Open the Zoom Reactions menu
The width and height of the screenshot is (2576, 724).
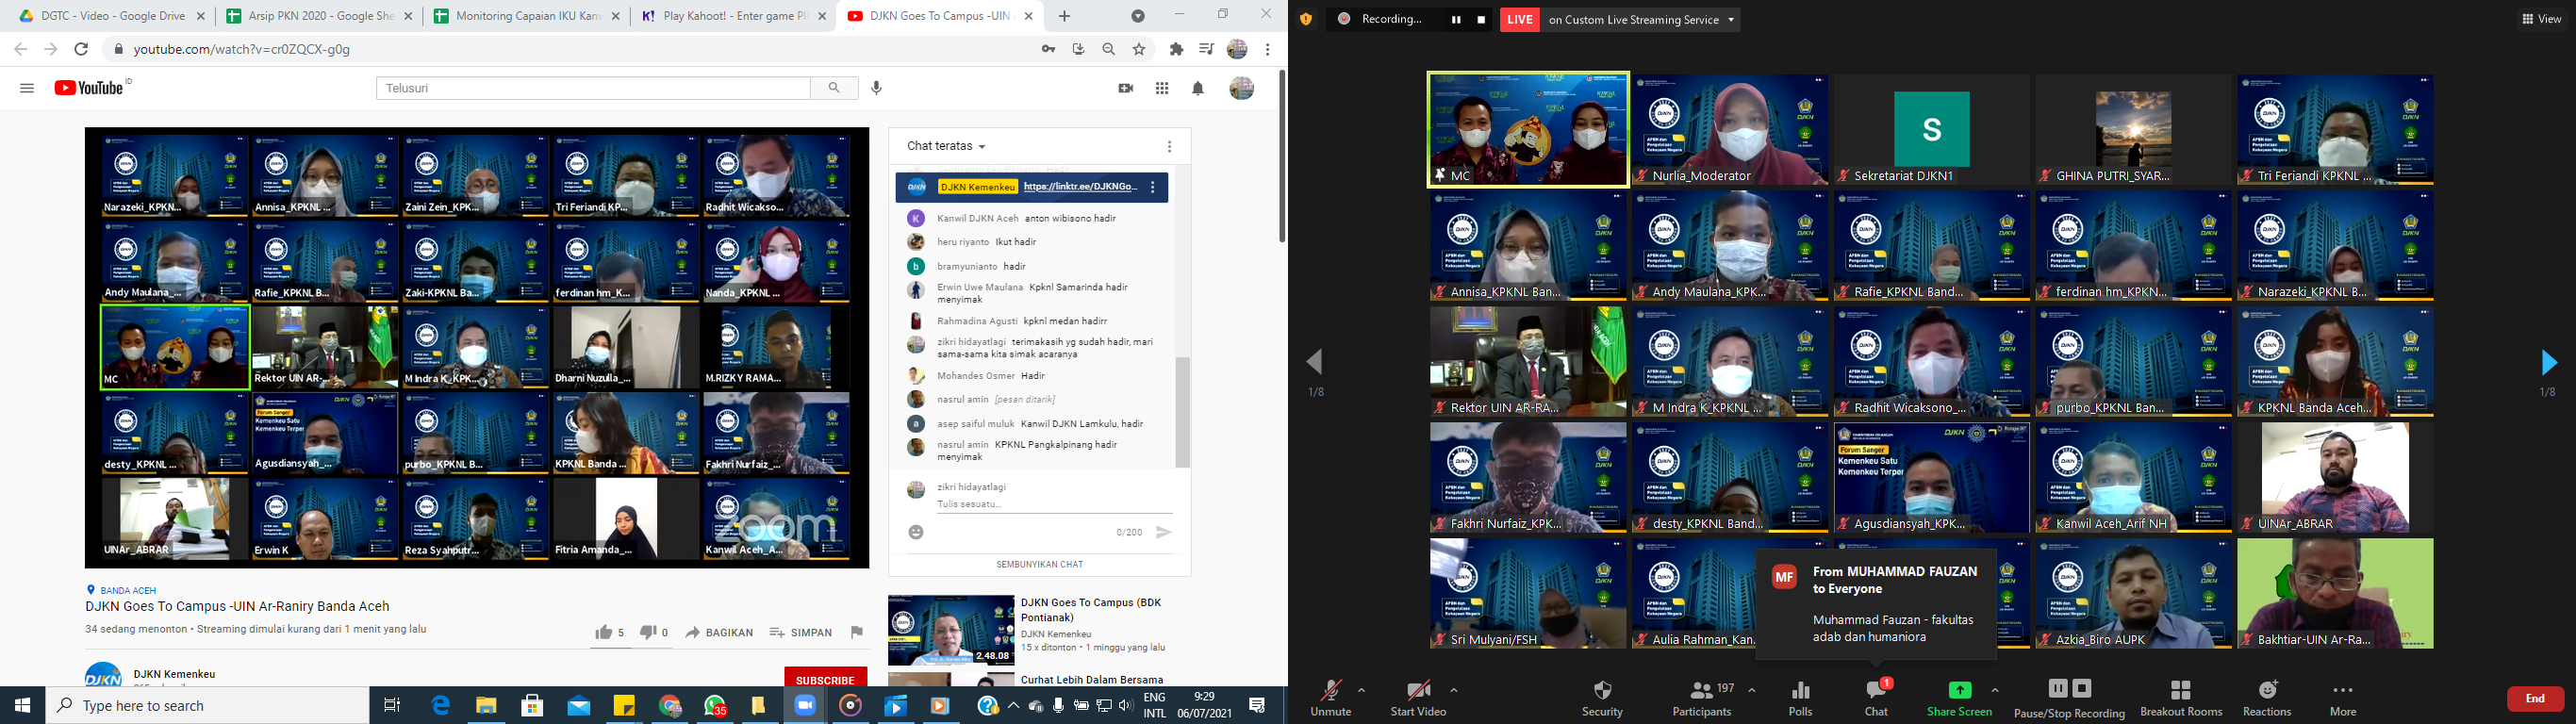[x=2267, y=698]
